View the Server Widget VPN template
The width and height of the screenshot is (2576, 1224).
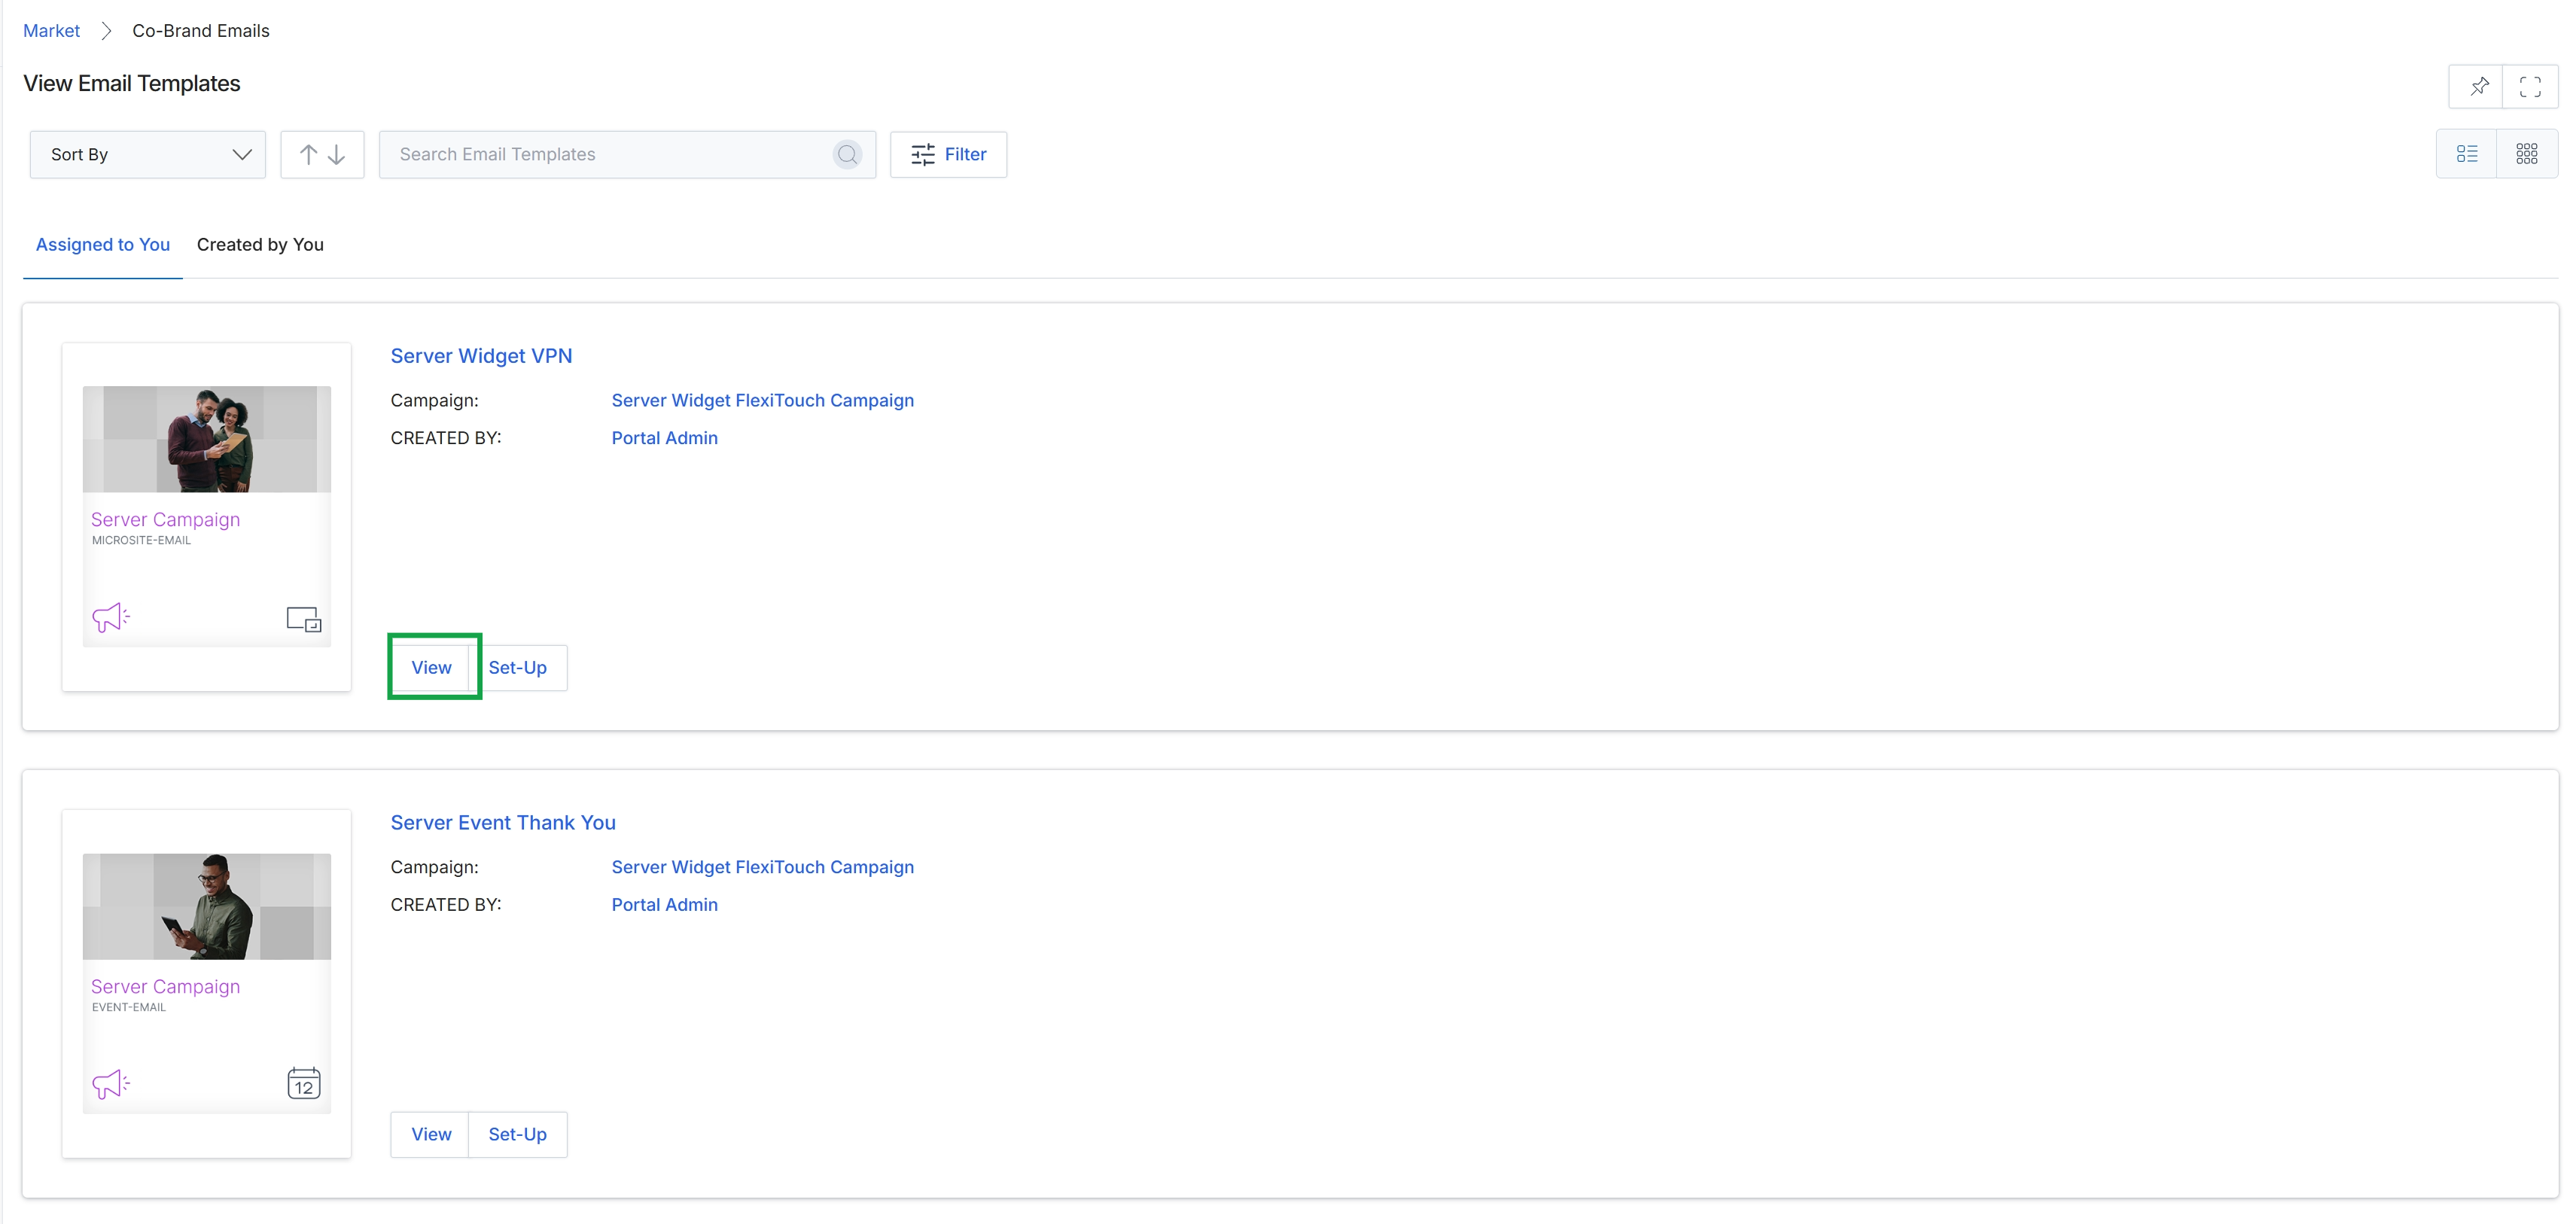431,668
